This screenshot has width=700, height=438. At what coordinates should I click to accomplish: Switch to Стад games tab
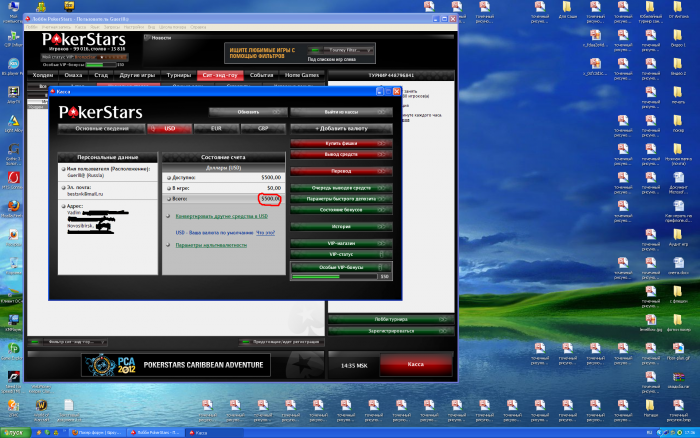pos(101,75)
